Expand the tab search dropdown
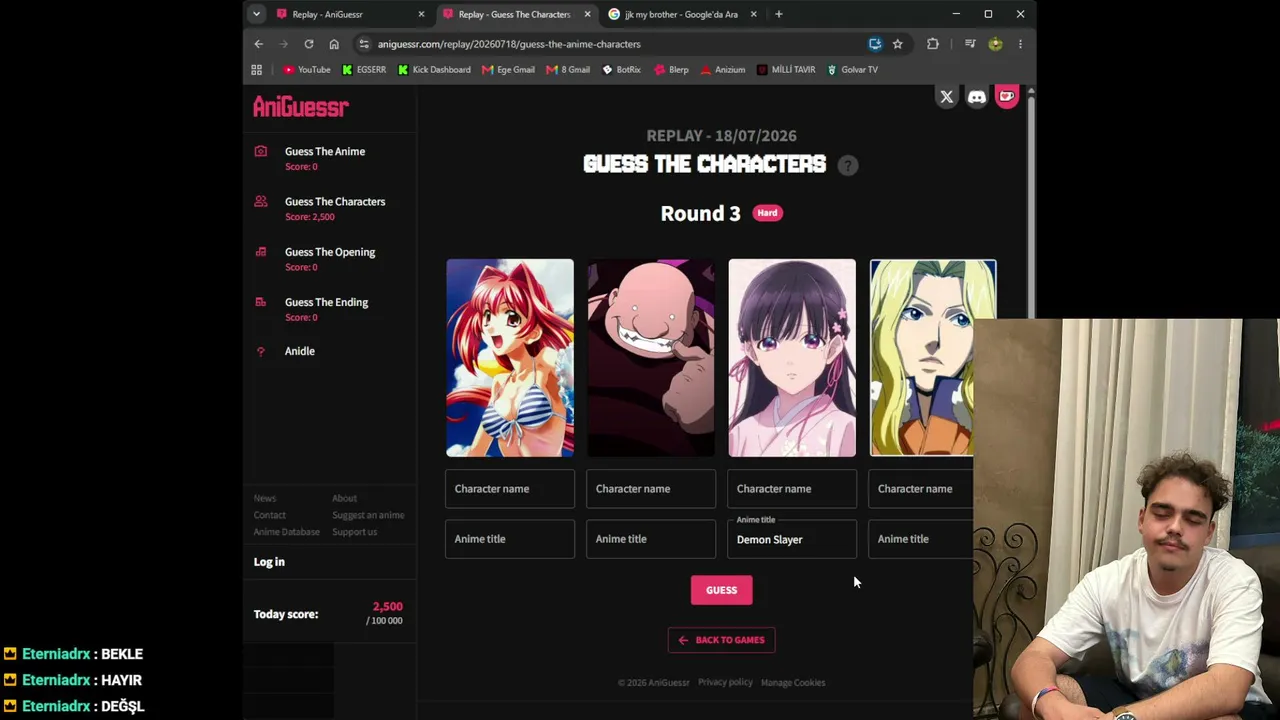The height and width of the screenshot is (720, 1280). [257, 14]
